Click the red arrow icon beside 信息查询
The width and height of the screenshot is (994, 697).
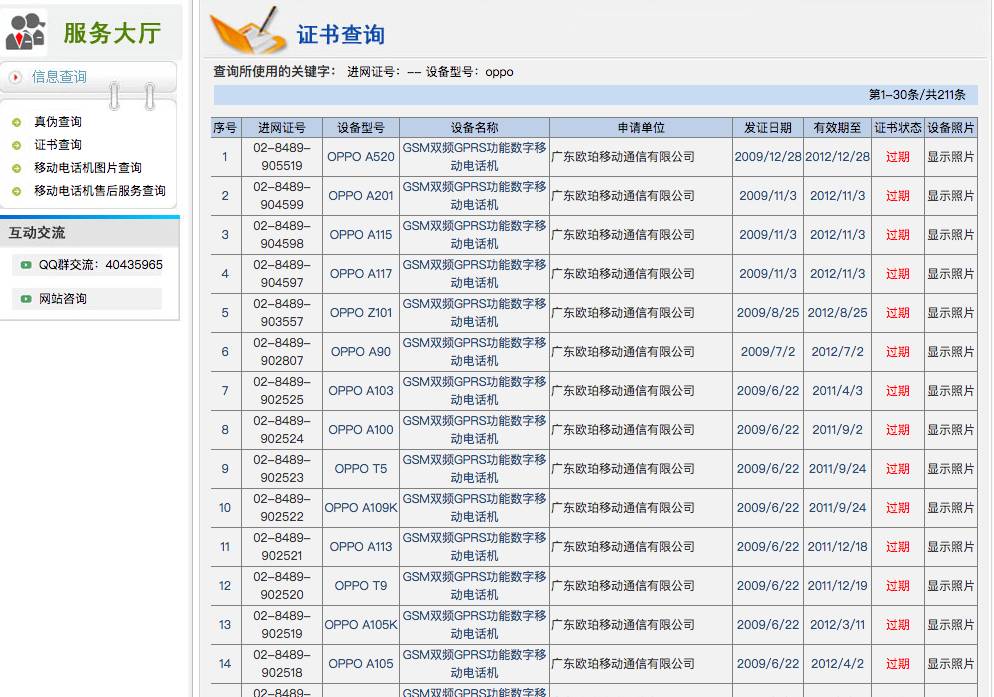[16, 77]
